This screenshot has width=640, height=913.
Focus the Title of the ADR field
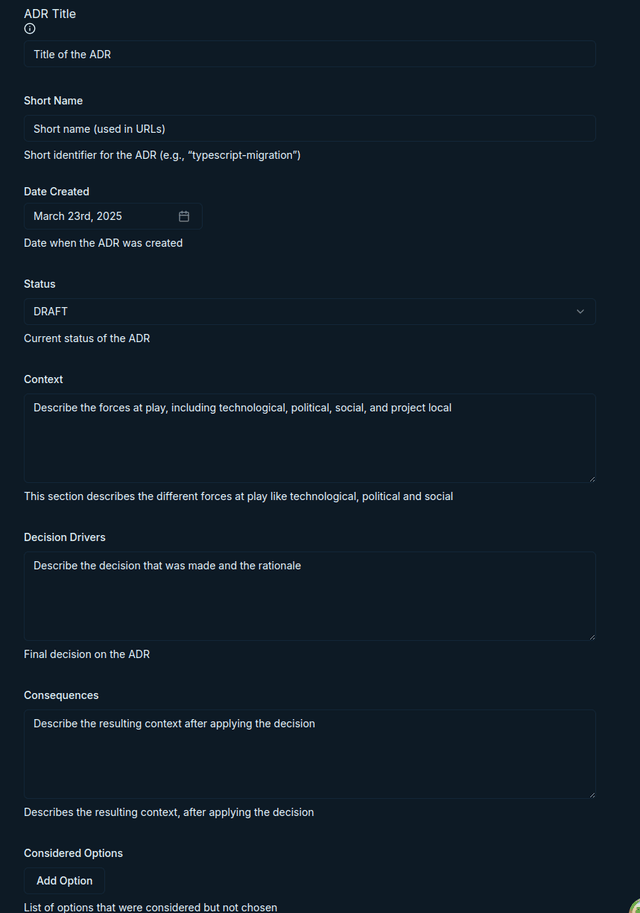309,54
